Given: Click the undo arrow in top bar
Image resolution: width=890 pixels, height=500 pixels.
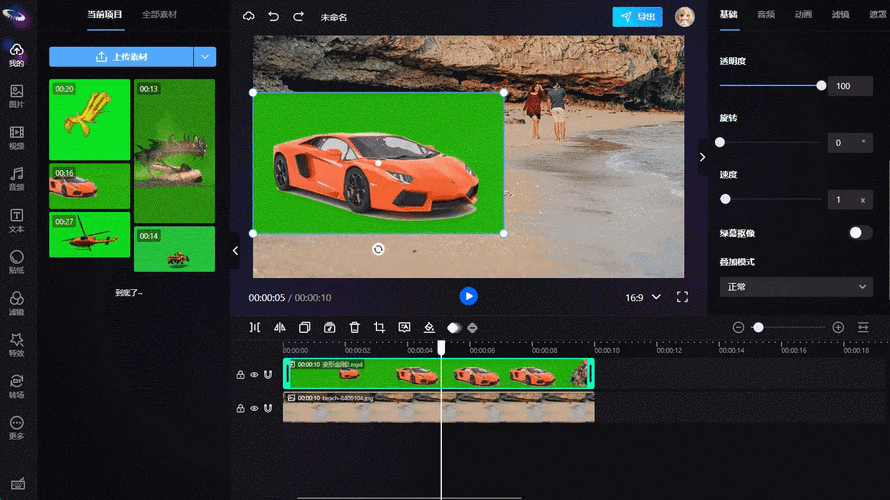Looking at the screenshot, I should pyautogui.click(x=273, y=17).
